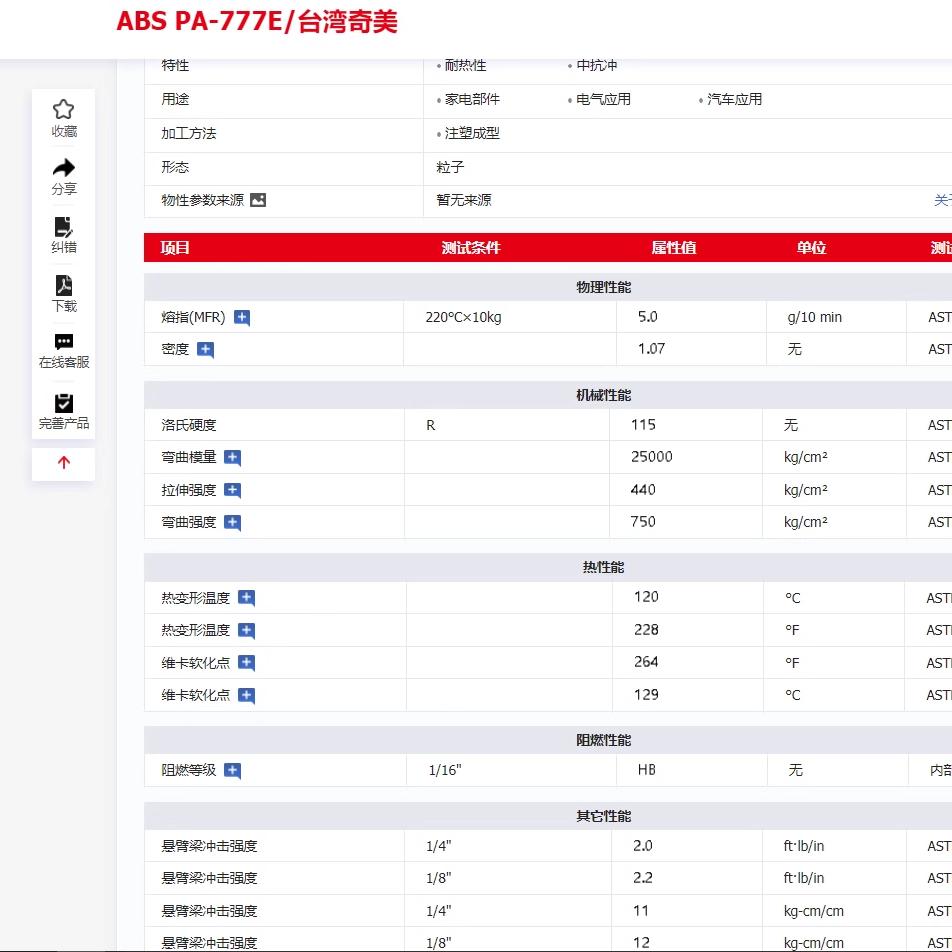This screenshot has height=952, width=952.
Task: Click the 家电部件 usage tag
Action: pos(472,99)
